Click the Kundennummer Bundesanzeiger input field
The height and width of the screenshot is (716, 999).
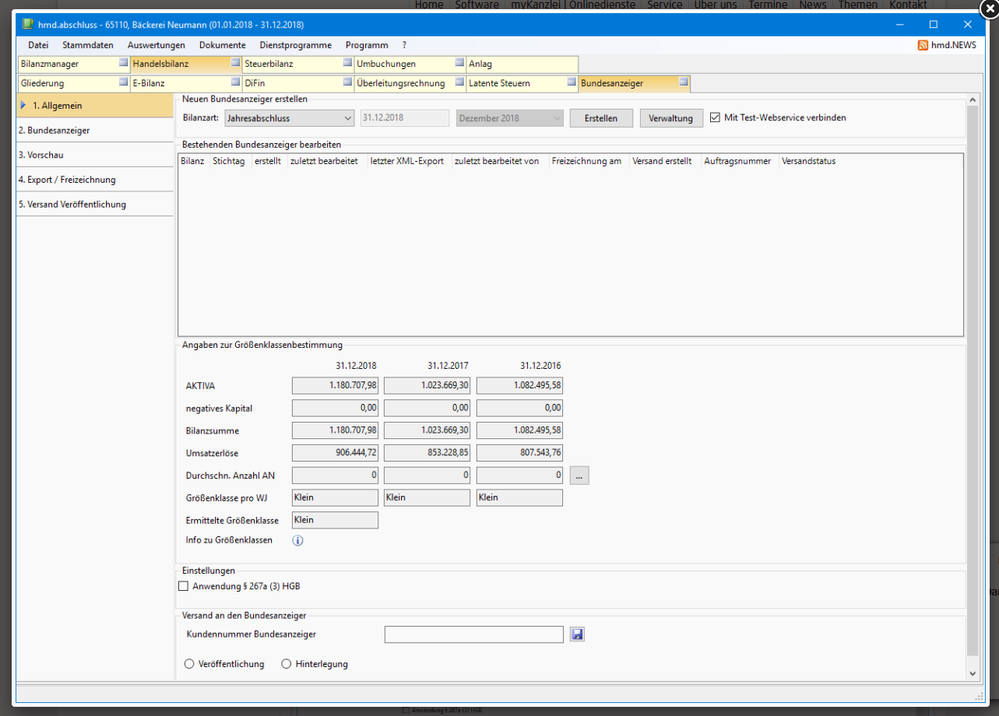tap(474, 634)
